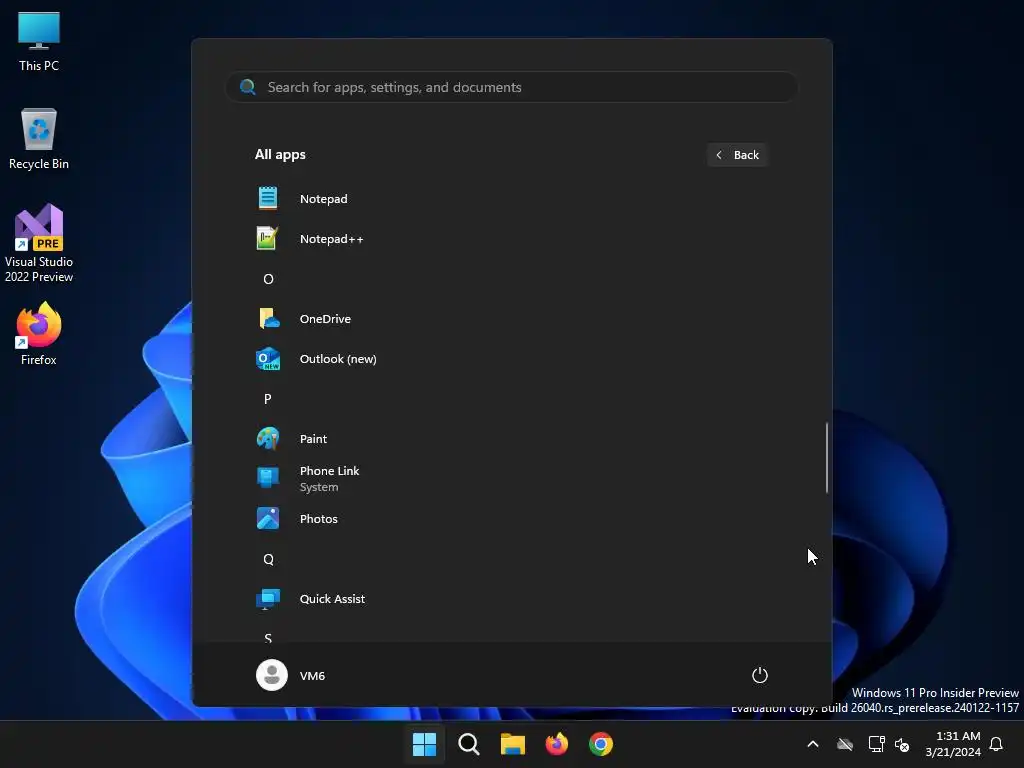Focus the Search for apps field
Image resolution: width=1024 pixels, height=768 pixels.
click(511, 87)
